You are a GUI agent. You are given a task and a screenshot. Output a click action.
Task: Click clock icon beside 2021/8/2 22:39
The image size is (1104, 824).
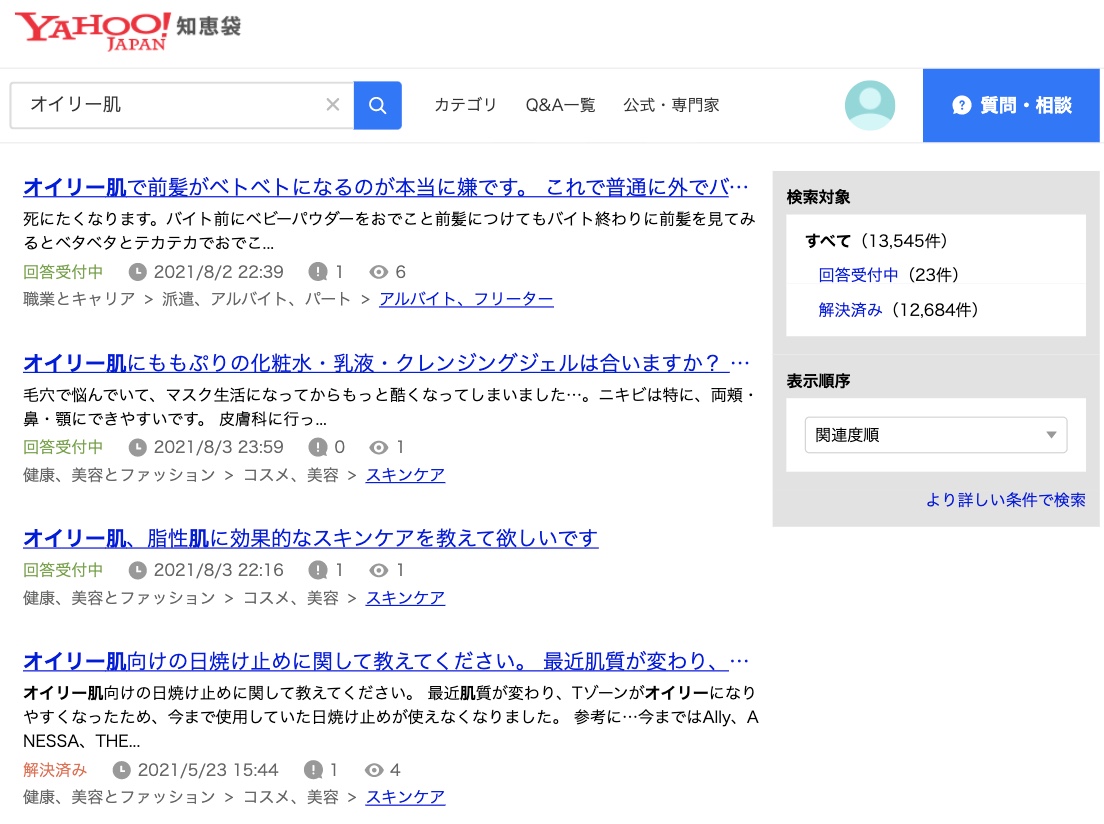click(x=138, y=272)
